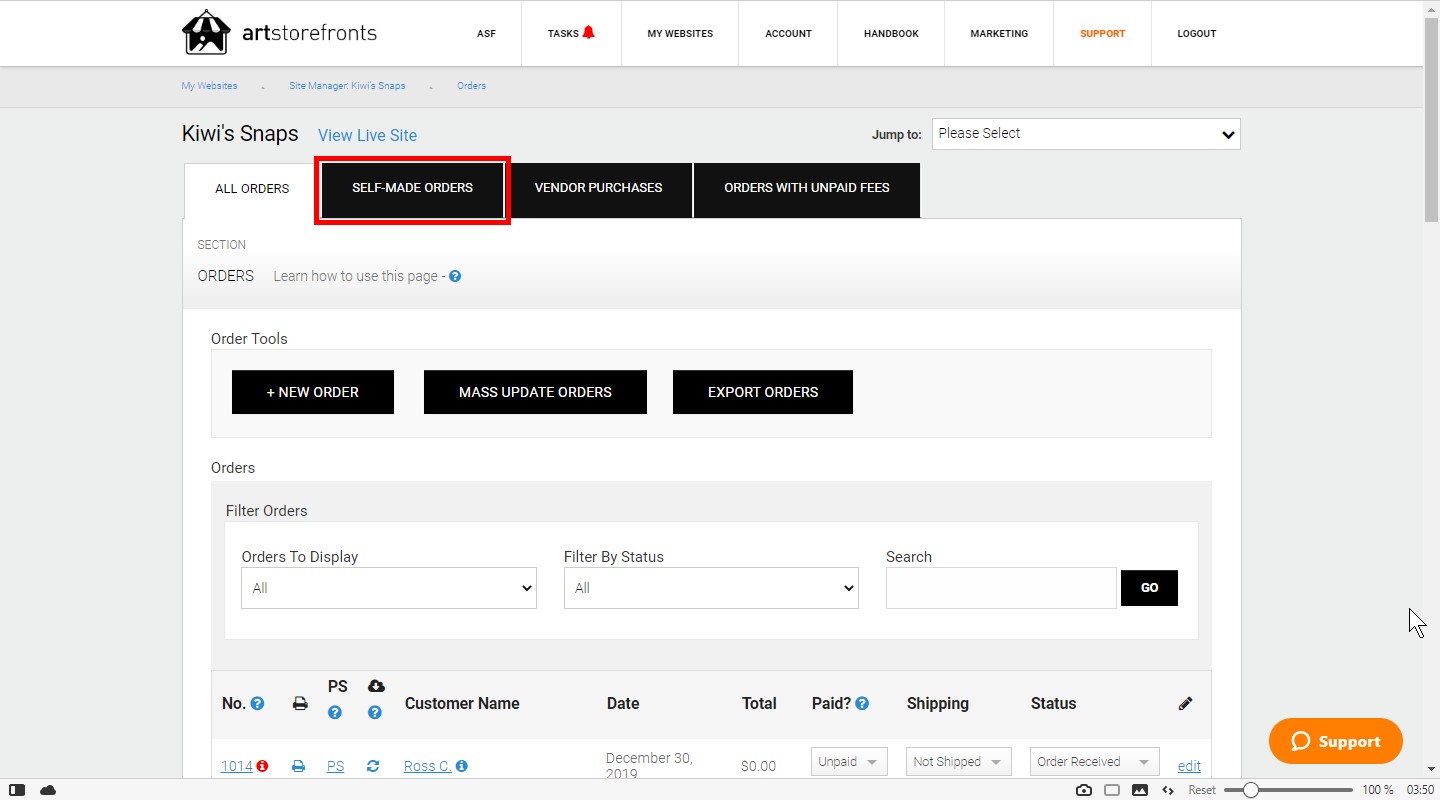This screenshot has width=1440, height=800.
Task: Open help beside 'Learn how to use this page'
Action: click(x=455, y=276)
